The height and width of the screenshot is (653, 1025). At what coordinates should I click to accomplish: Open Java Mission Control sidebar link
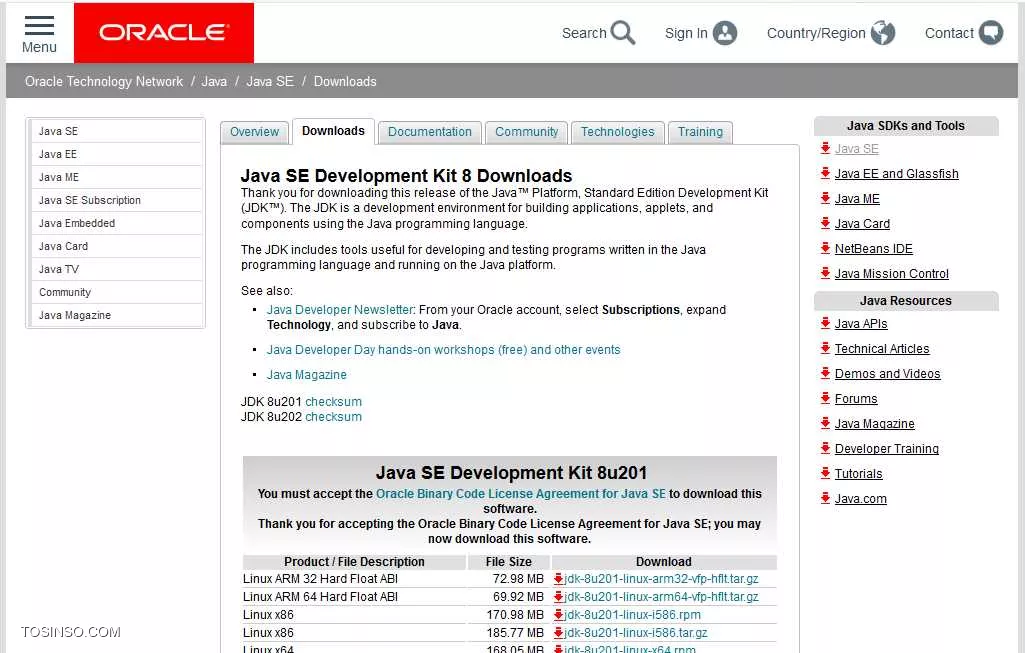tap(892, 274)
